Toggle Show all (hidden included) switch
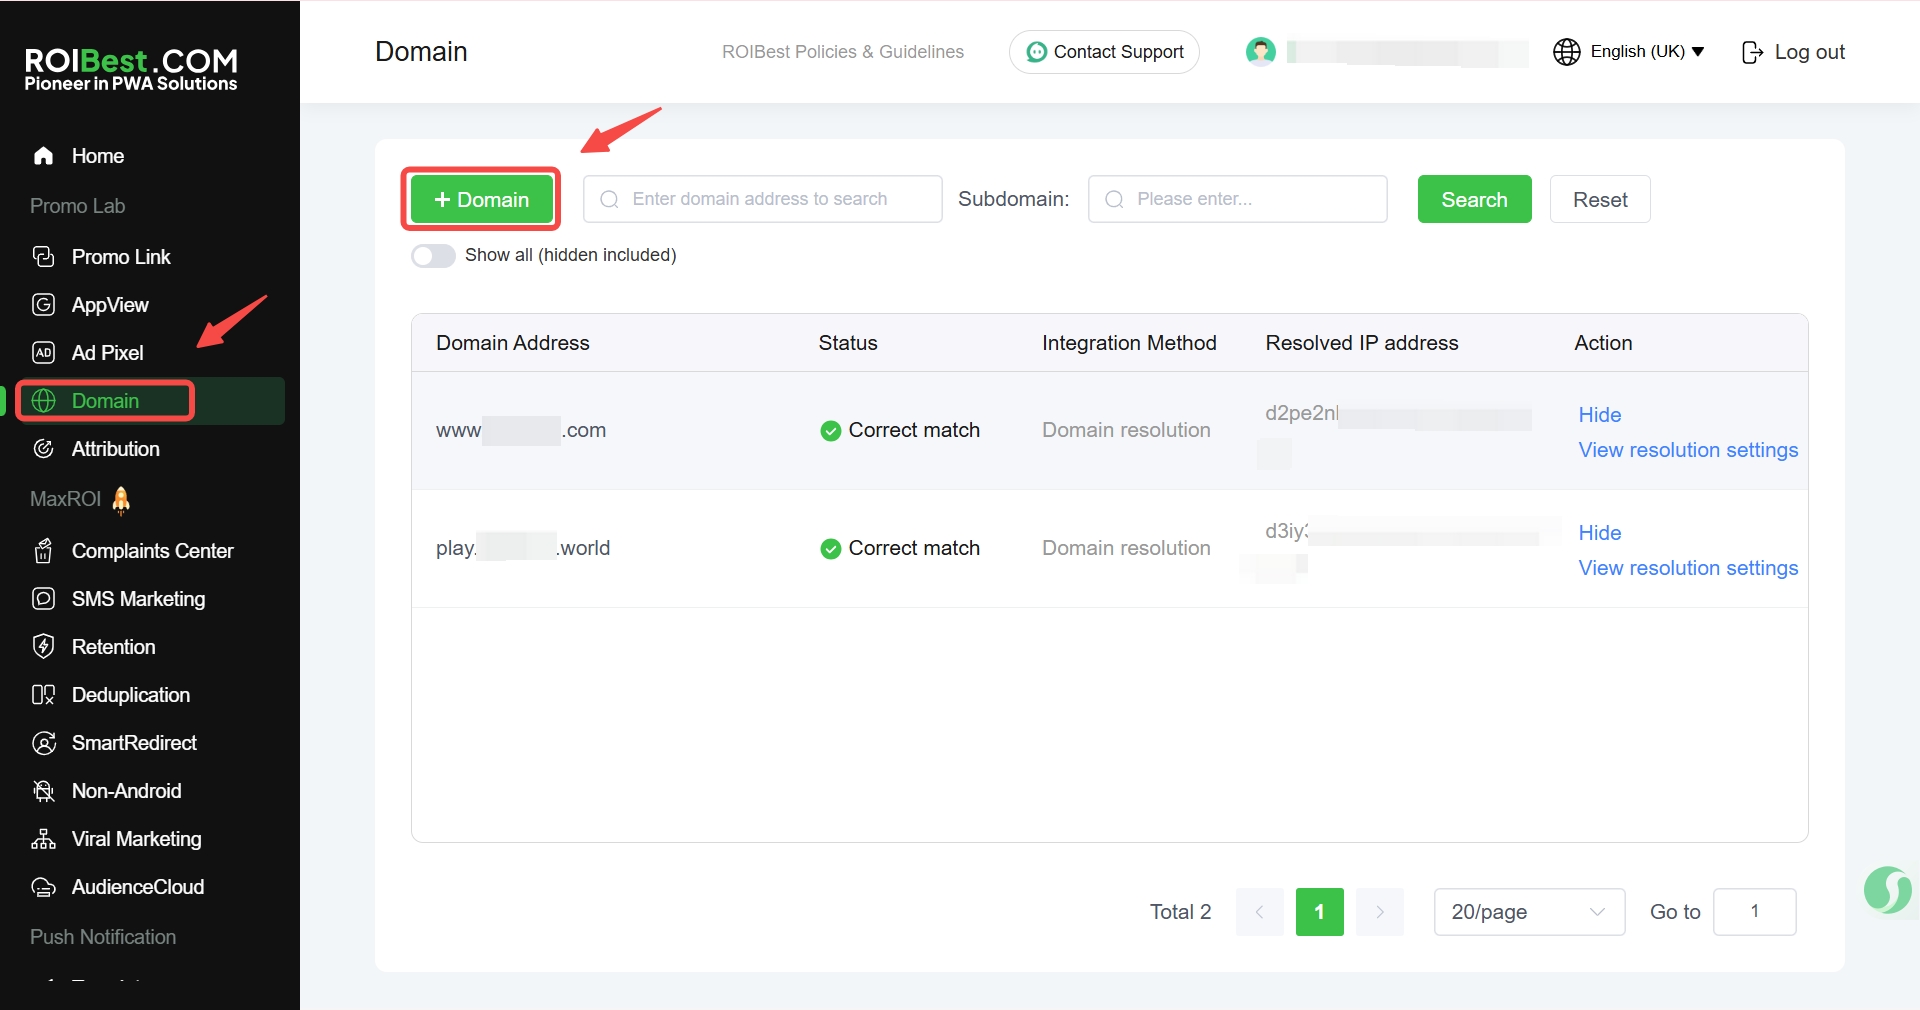The width and height of the screenshot is (1920, 1010). pos(433,256)
